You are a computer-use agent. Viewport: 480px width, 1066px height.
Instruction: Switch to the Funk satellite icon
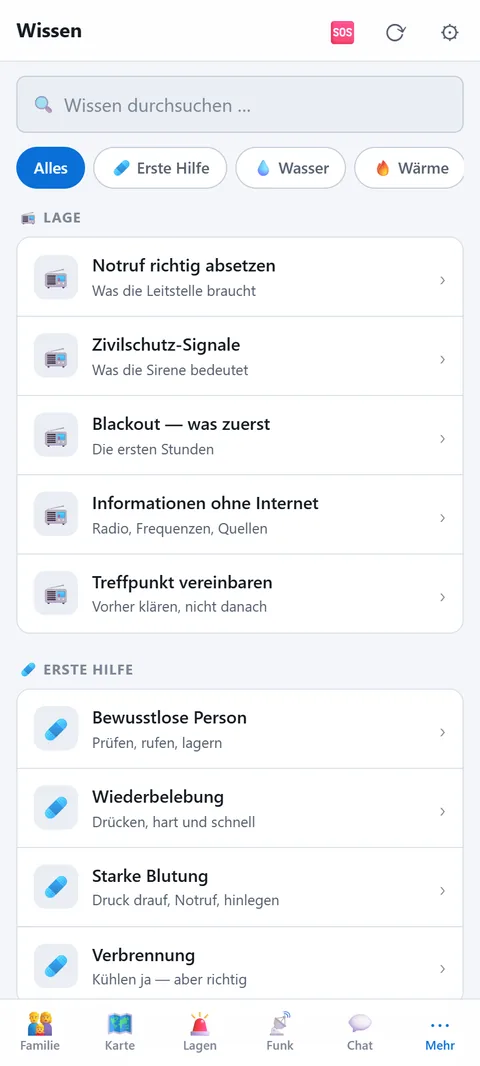(x=279, y=1023)
